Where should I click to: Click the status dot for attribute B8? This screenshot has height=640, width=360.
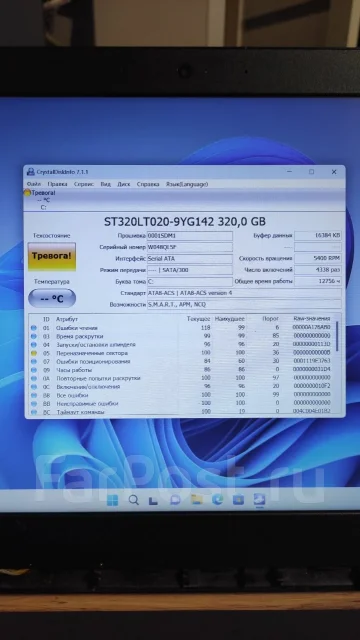click(x=33, y=395)
